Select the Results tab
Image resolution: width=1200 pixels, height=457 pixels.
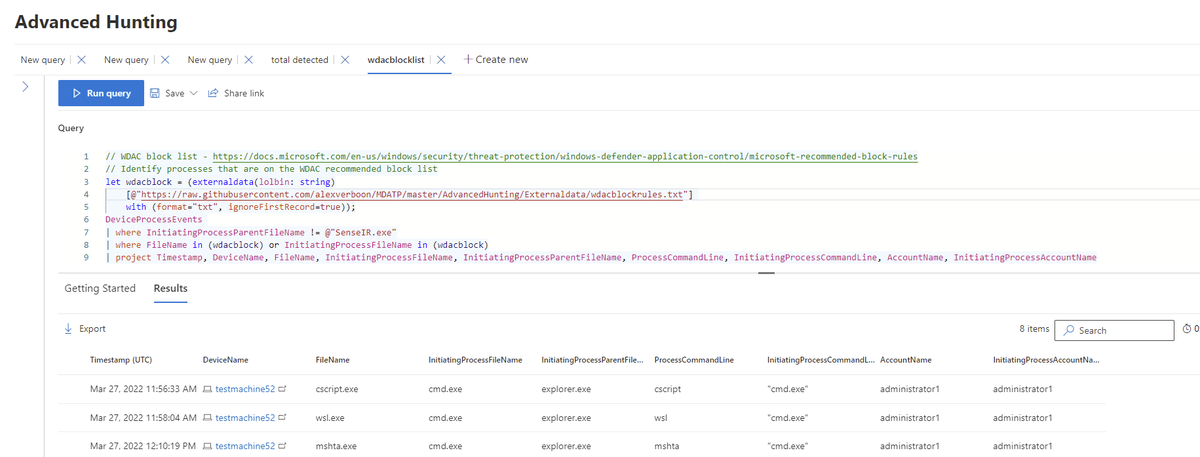[171, 289]
